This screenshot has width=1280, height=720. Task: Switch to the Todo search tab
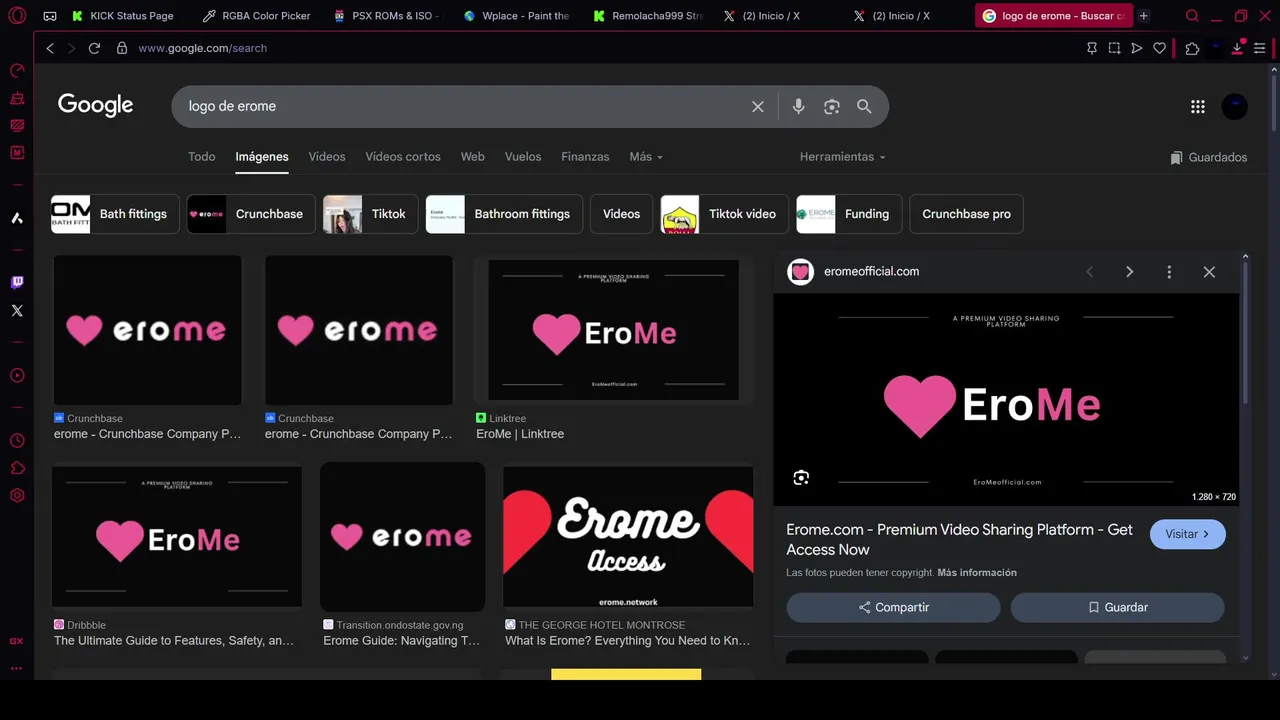[x=202, y=157]
